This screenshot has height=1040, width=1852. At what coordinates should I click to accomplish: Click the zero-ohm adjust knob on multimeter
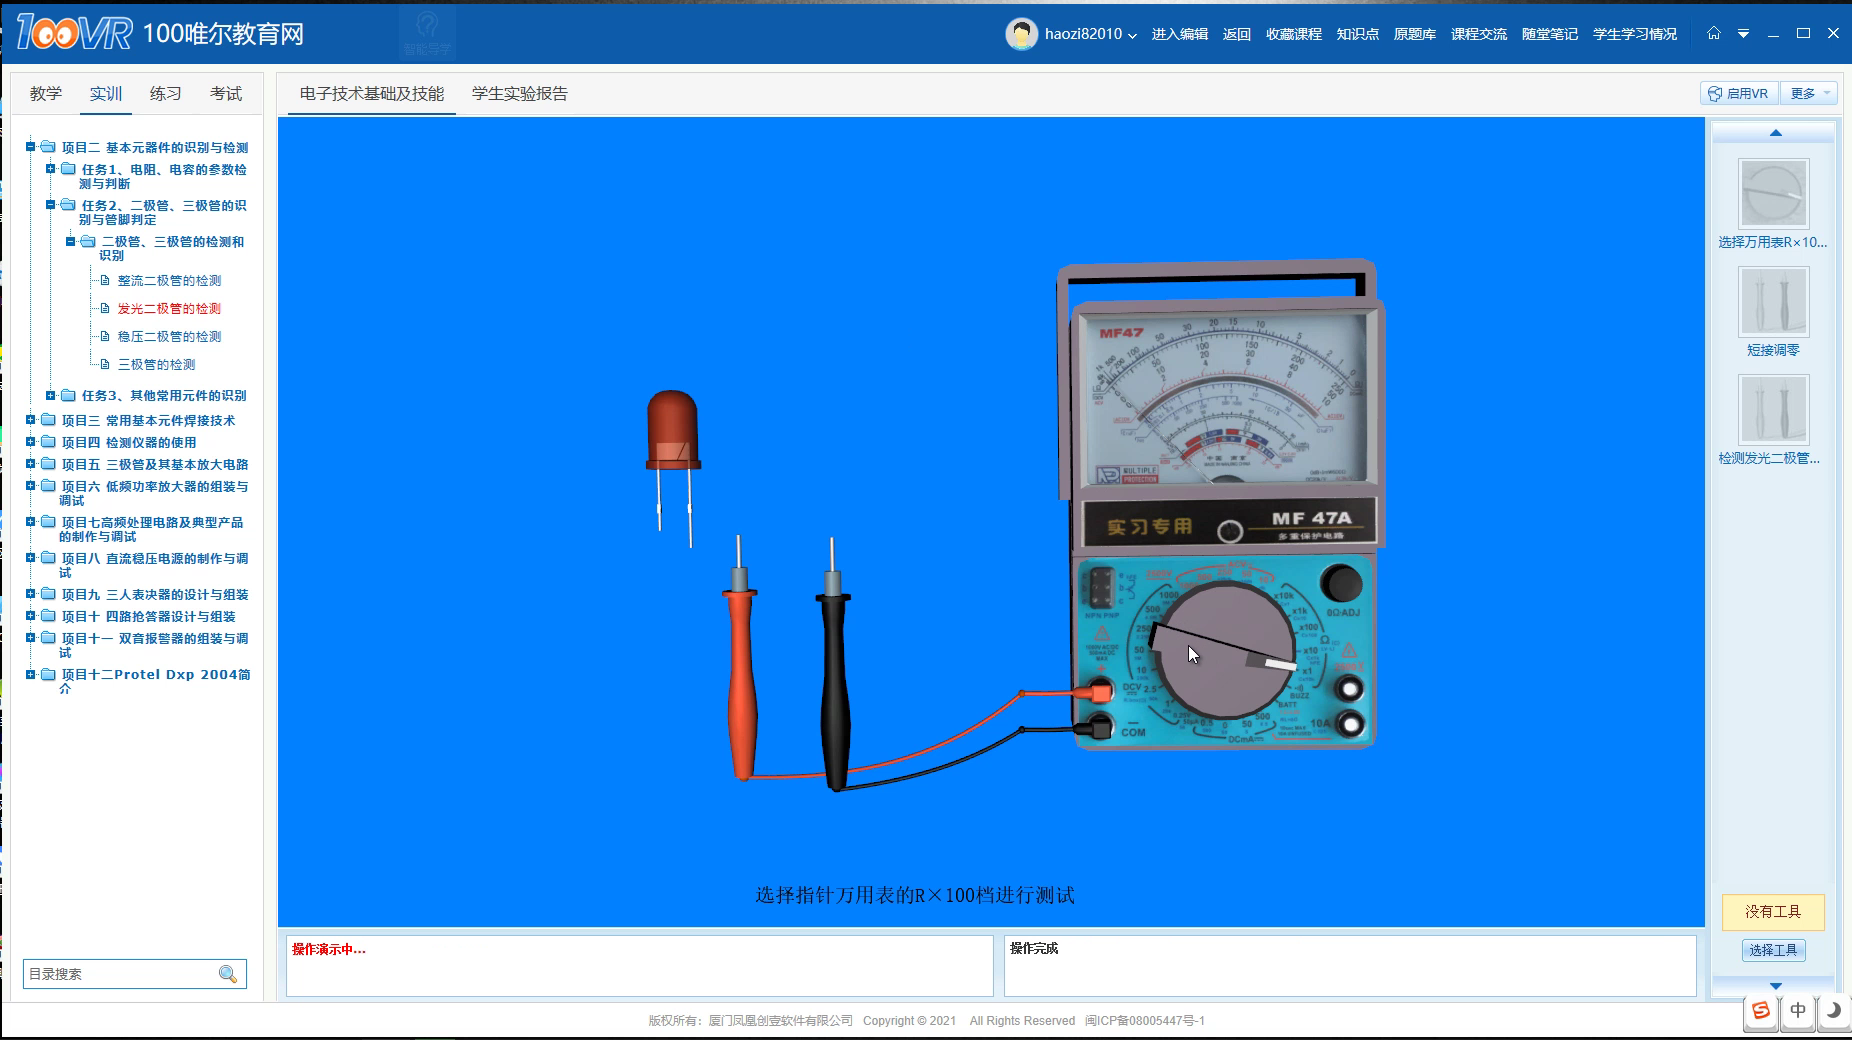click(x=1340, y=583)
